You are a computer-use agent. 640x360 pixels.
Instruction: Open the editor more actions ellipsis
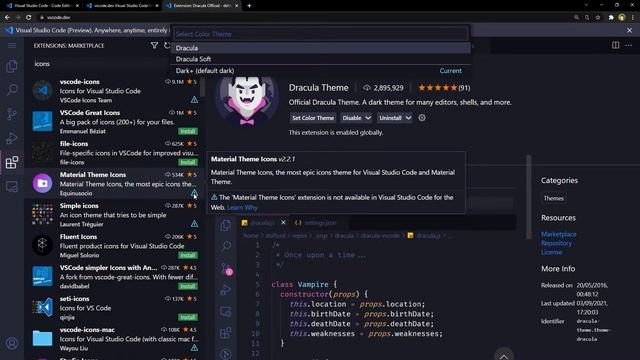629,45
